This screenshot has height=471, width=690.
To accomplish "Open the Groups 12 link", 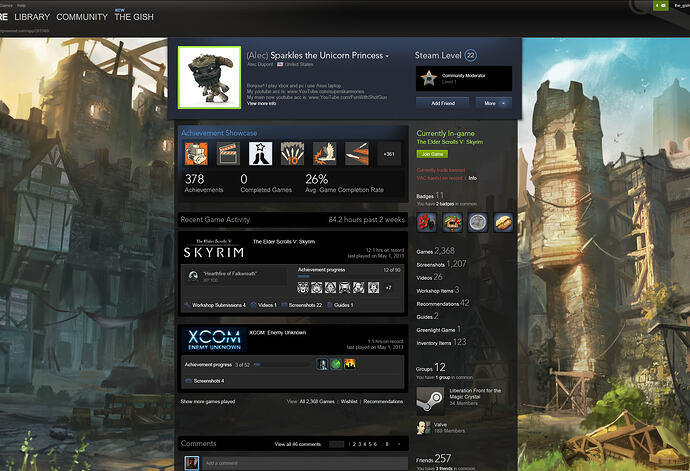I will 431,368.
